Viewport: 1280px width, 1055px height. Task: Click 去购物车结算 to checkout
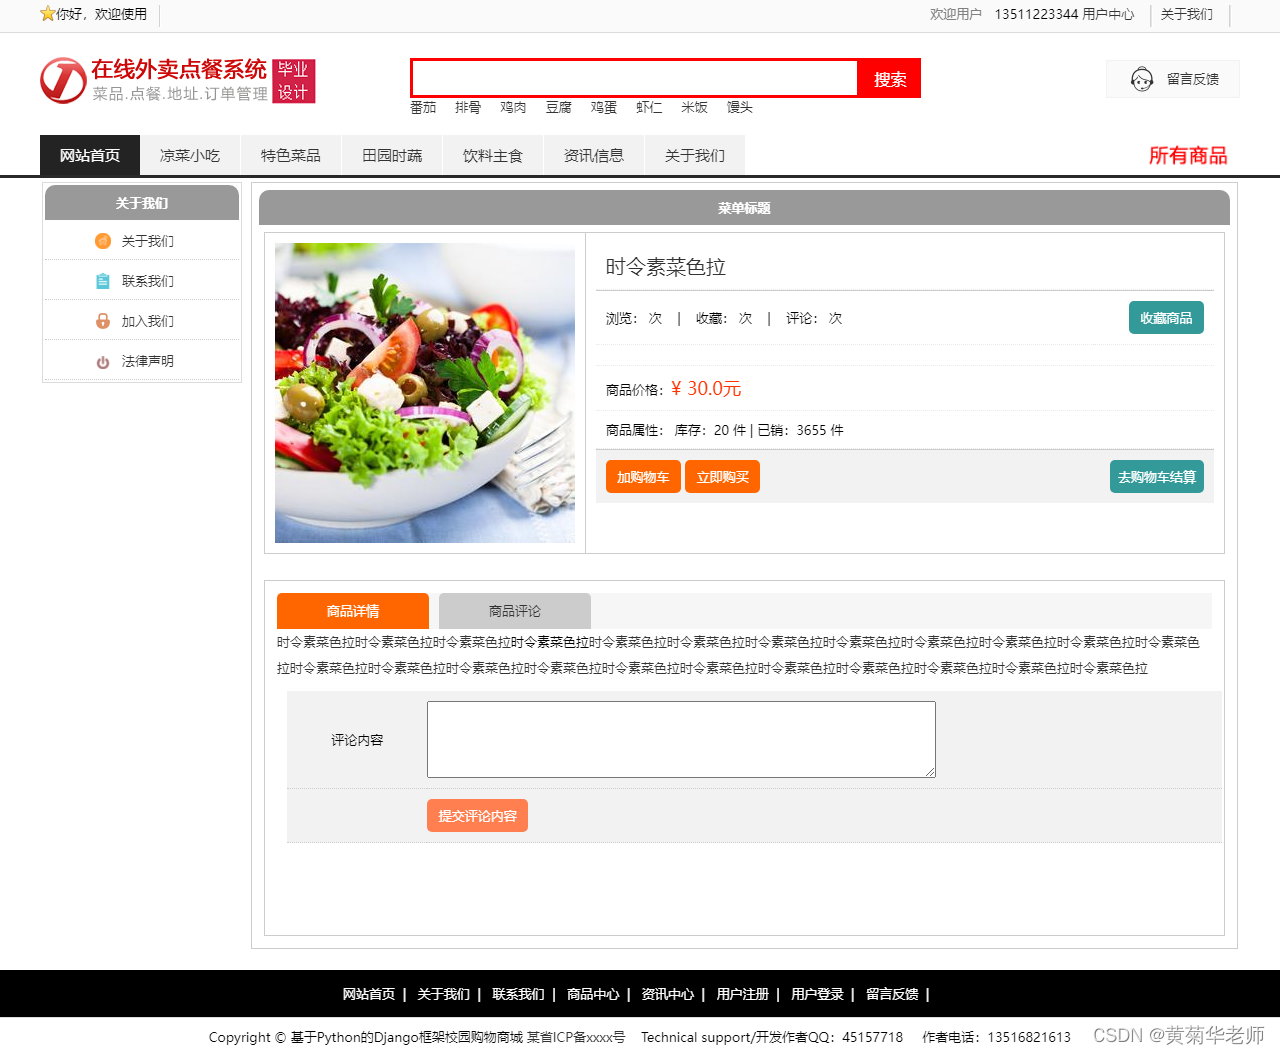click(x=1156, y=476)
